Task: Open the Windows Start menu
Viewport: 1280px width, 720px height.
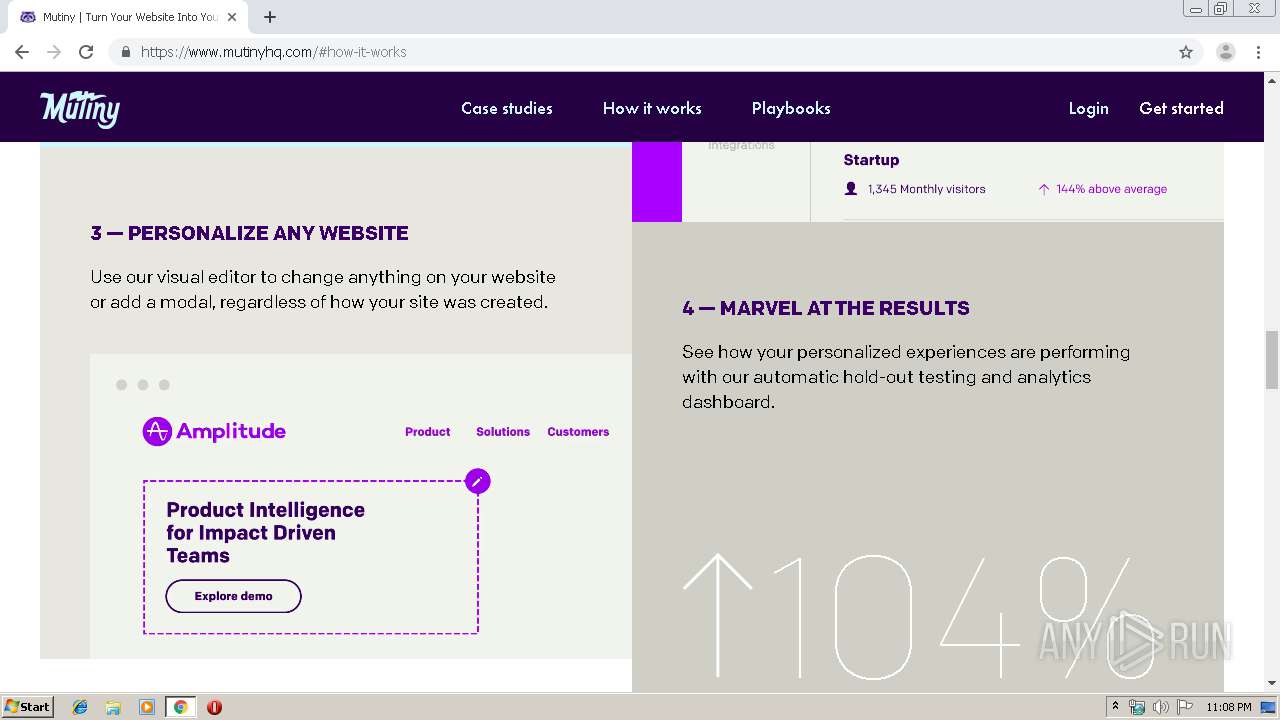Action: pyautogui.click(x=27, y=707)
